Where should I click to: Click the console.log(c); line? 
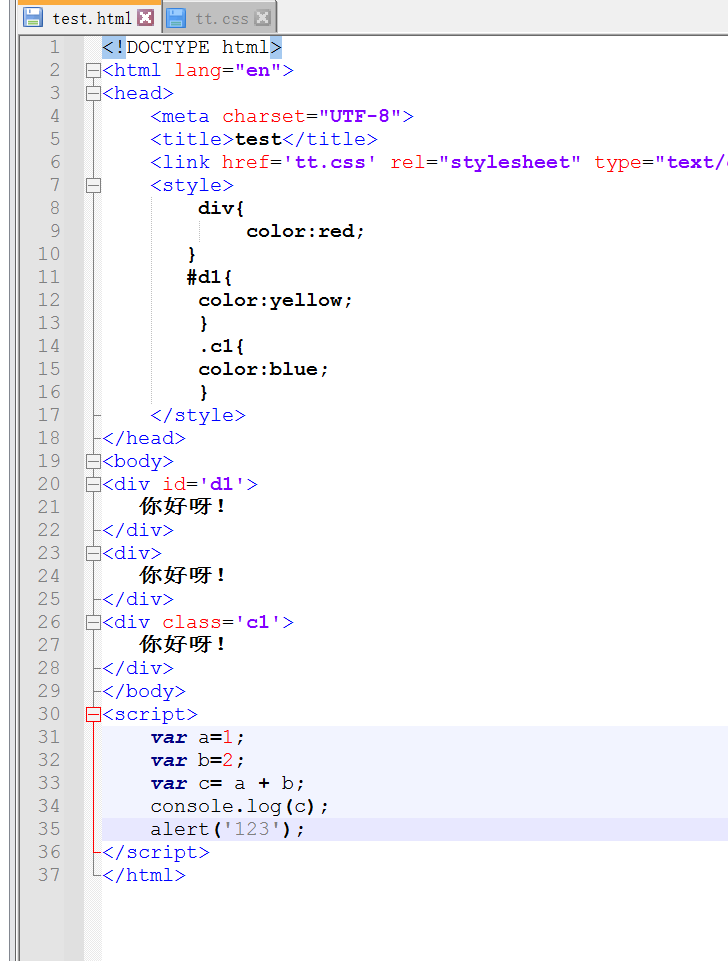pyautogui.click(x=240, y=807)
